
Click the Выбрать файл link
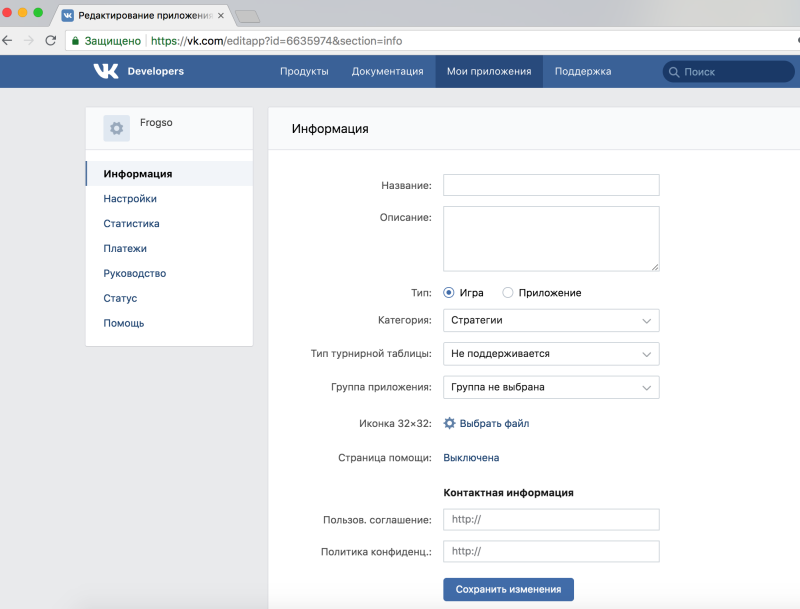coord(494,423)
